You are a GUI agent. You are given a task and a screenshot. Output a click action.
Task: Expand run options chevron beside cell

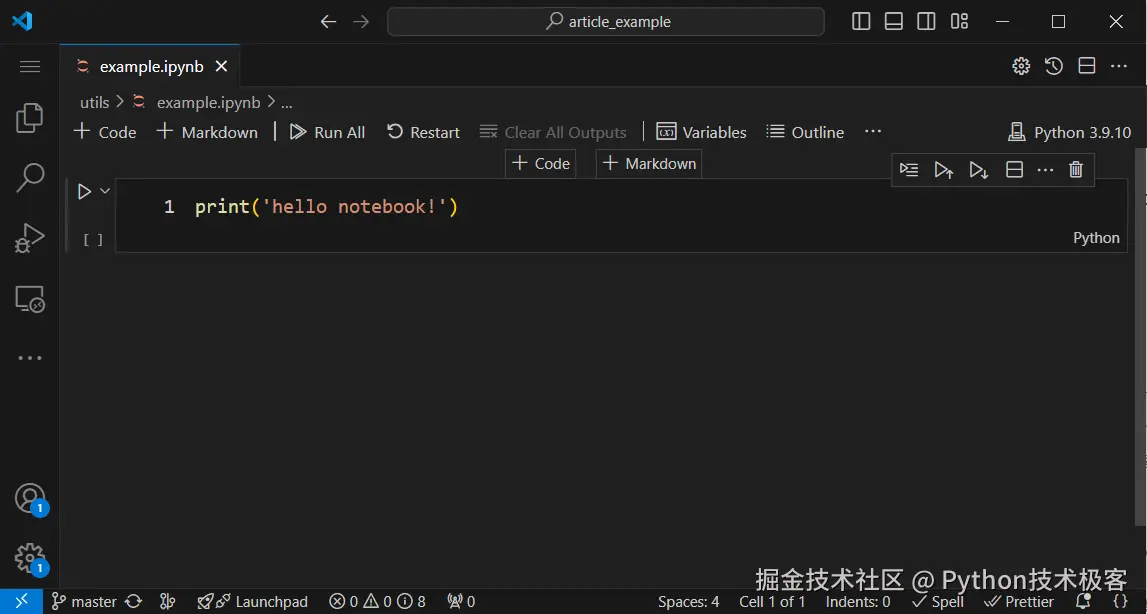point(105,191)
